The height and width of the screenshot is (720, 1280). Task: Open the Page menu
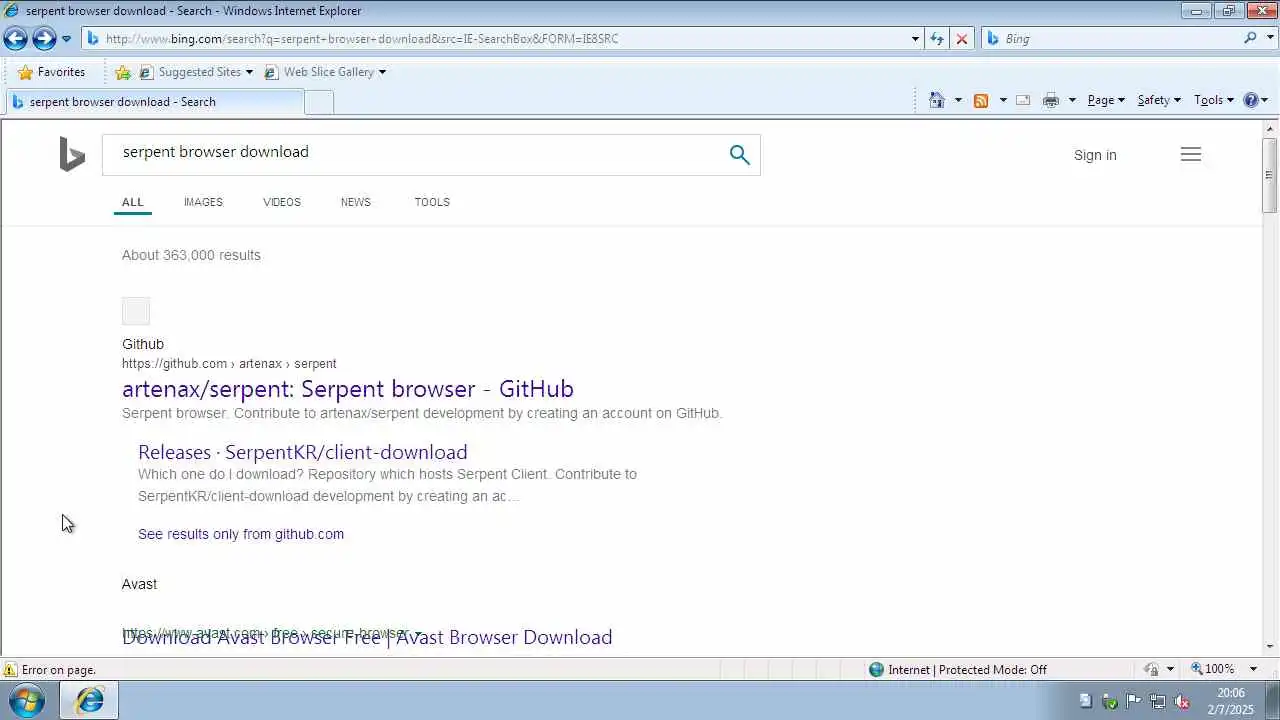[x=1106, y=100]
